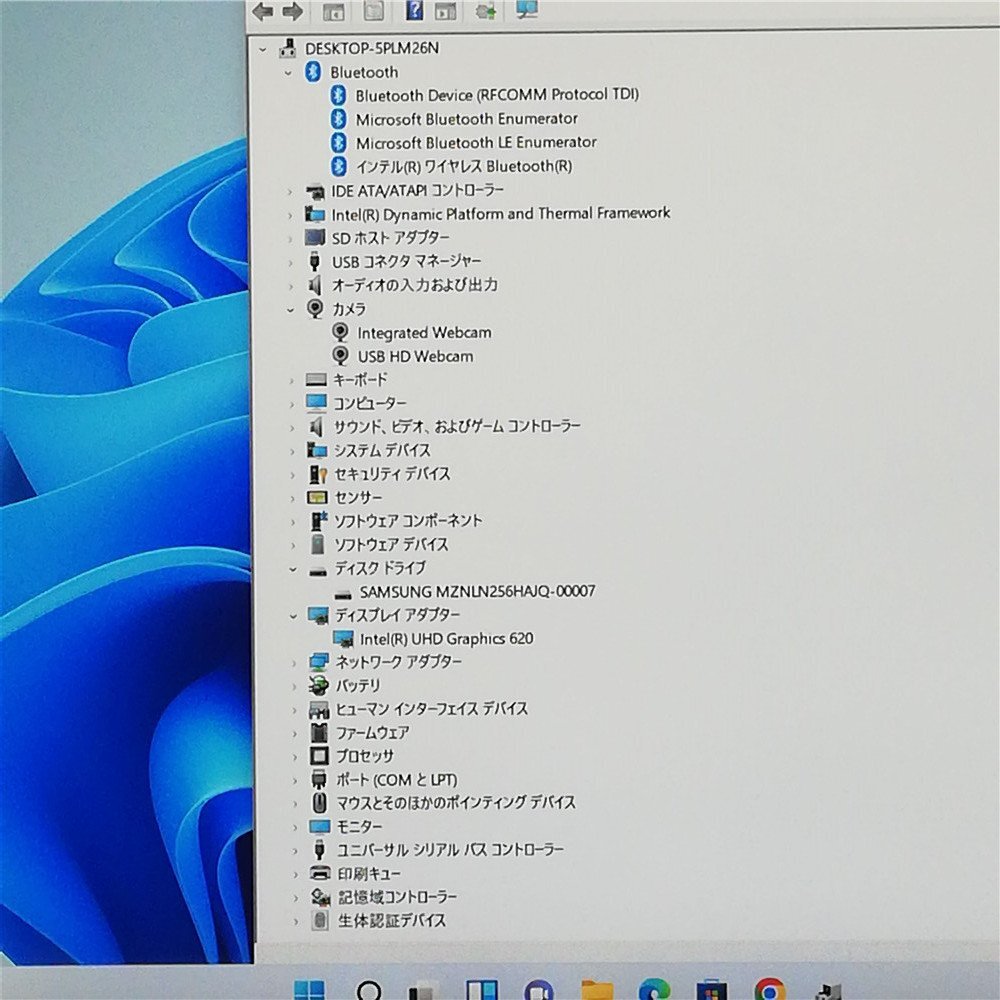Screen dimensions: 1000x1000
Task: Click the scan for hardware changes monitor icon
Action: [526, 9]
